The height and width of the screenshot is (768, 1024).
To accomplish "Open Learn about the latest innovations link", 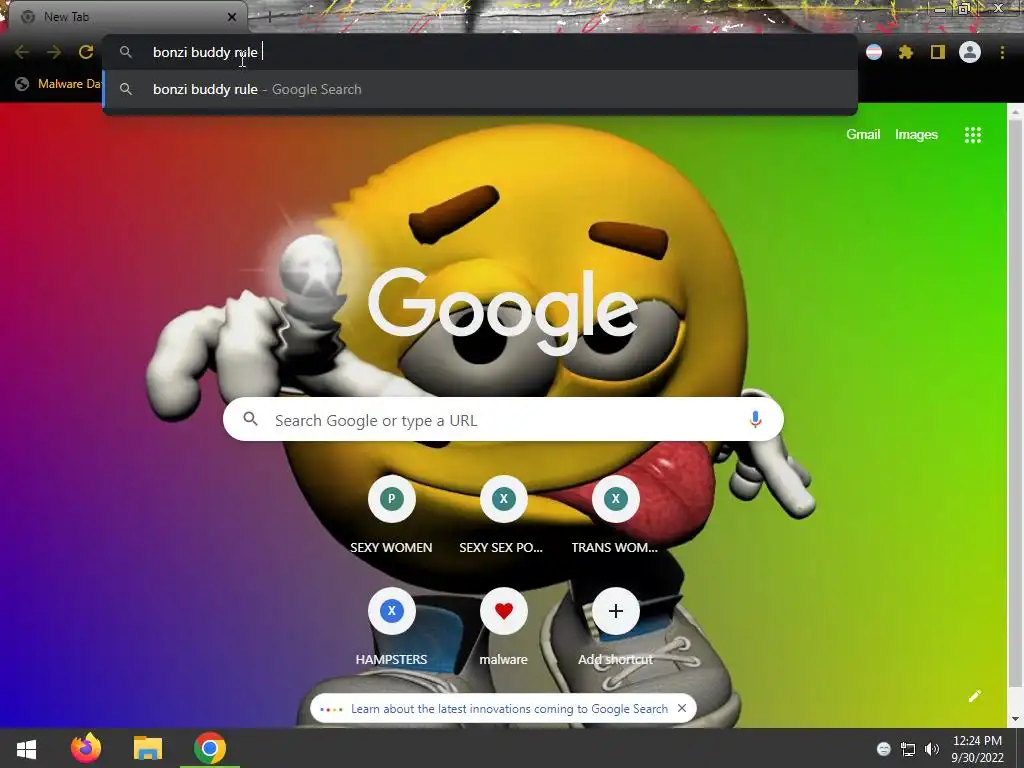I will coord(509,709).
